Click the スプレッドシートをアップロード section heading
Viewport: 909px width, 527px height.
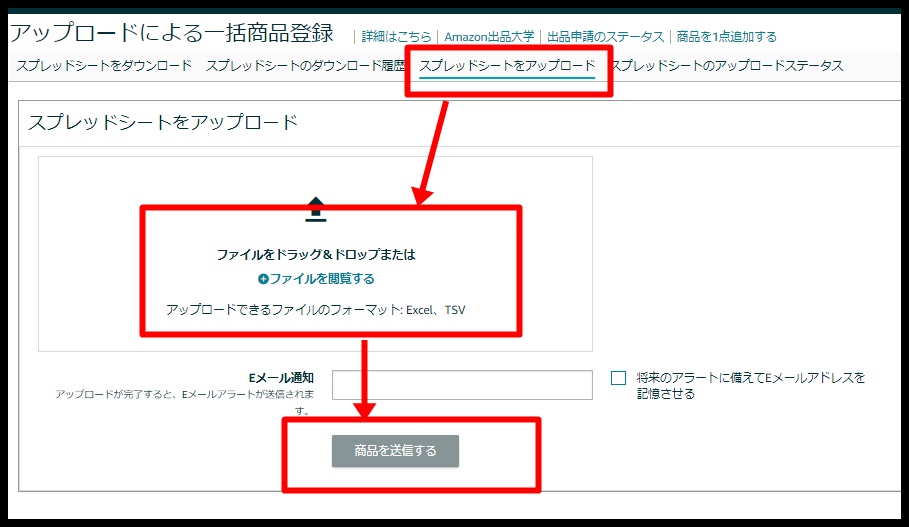163,122
